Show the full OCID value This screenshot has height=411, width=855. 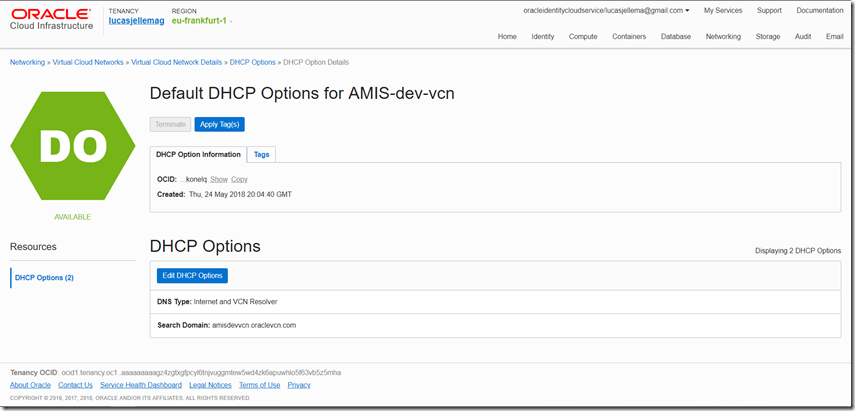[218, 179]
